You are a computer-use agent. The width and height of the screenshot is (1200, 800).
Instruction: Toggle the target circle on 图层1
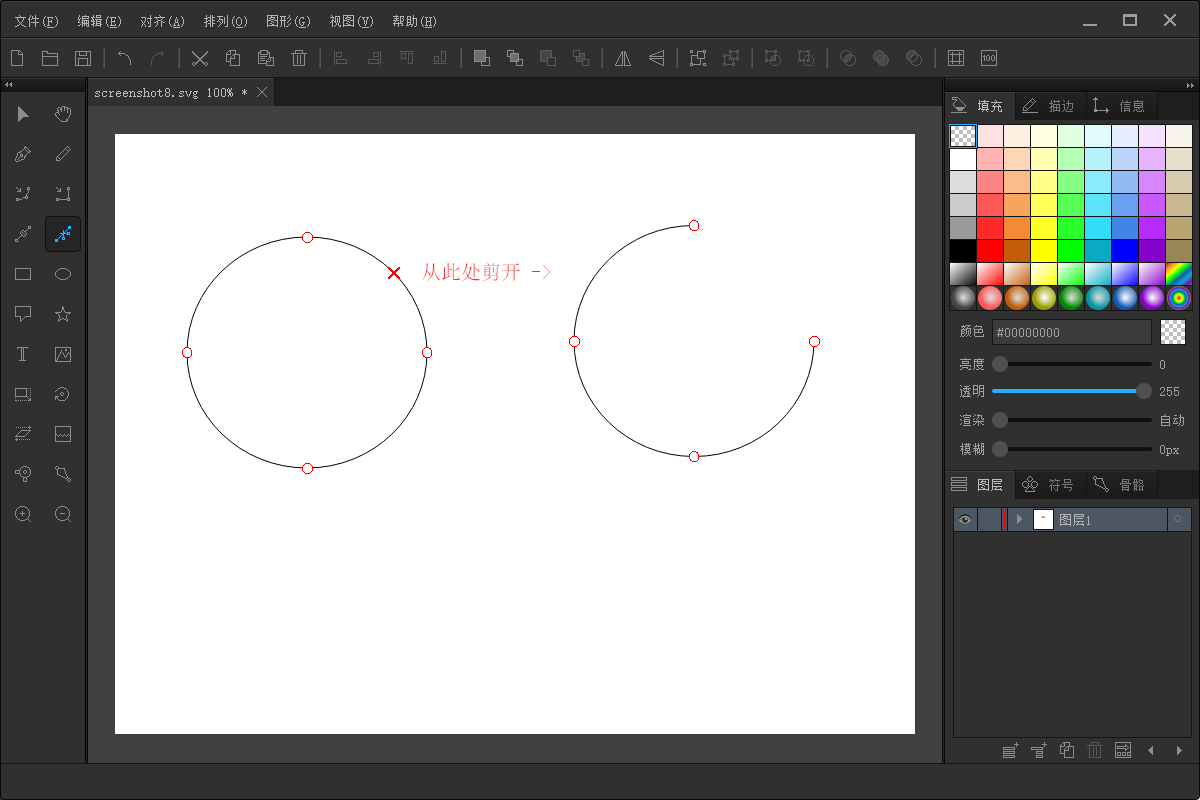(x=1178, y=519)
